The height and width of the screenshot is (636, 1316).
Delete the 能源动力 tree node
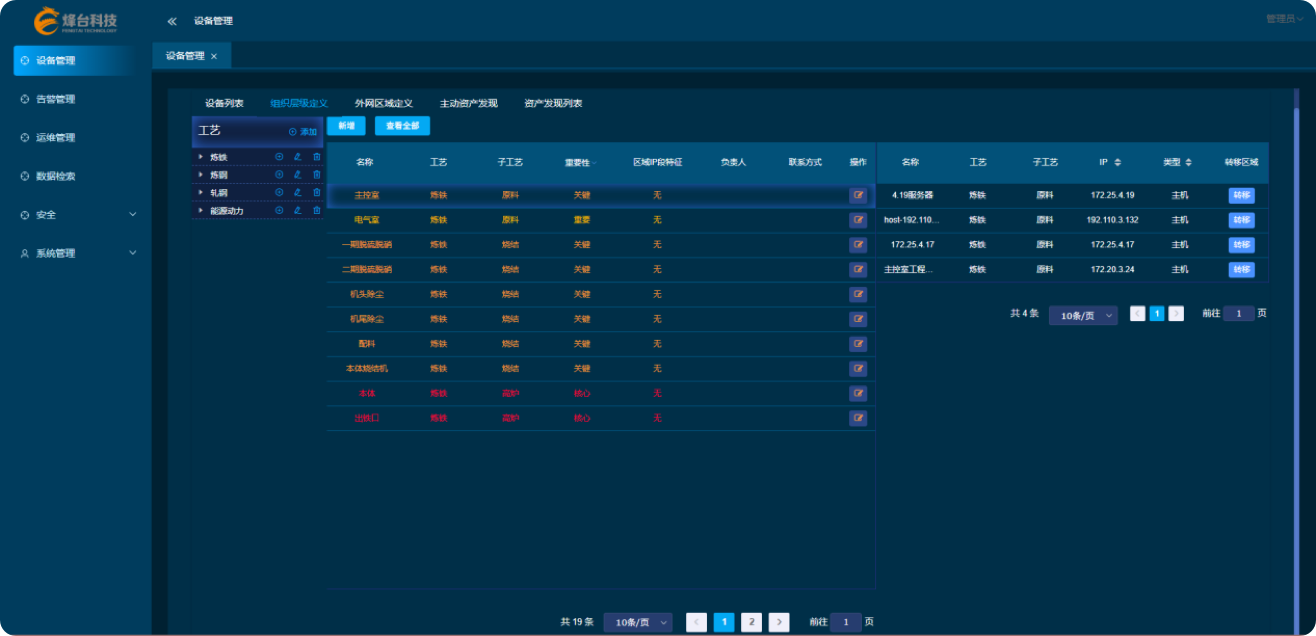pyautogui.click(x=317, y=211)
